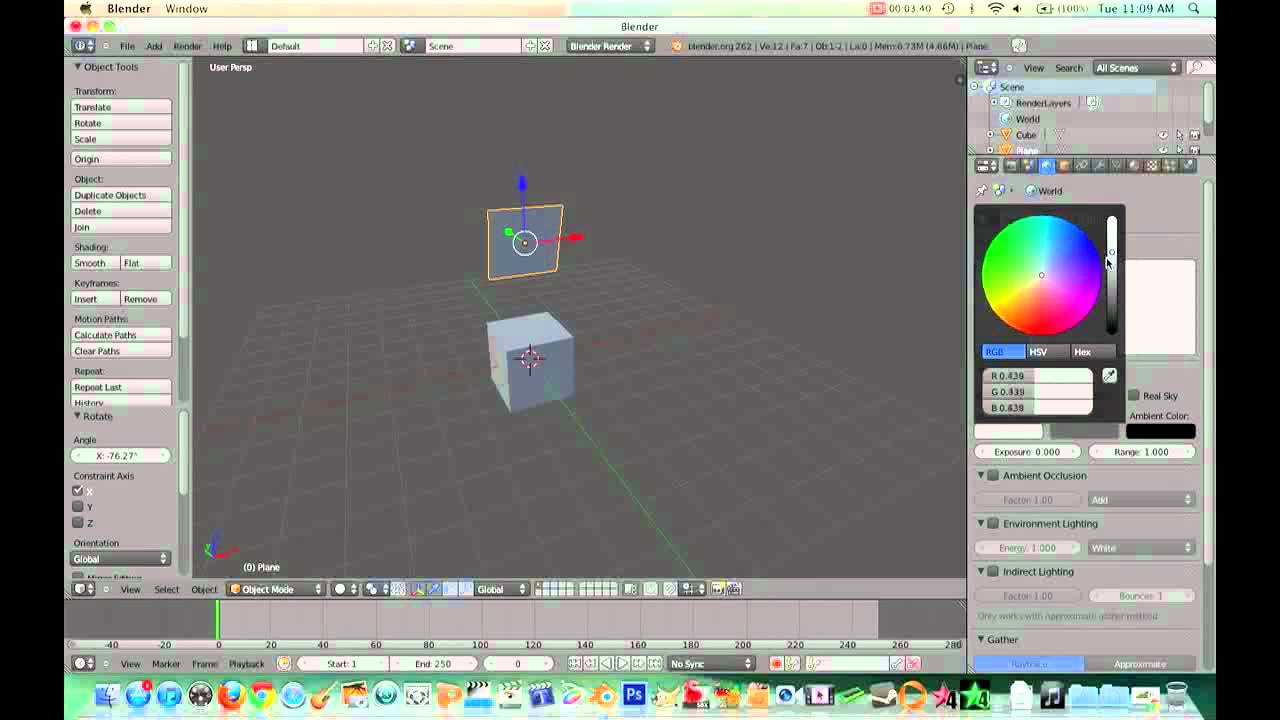Open the Object Mode dropdown
This screenshot has width=1280, height=720.
click(x=276, y=589)
